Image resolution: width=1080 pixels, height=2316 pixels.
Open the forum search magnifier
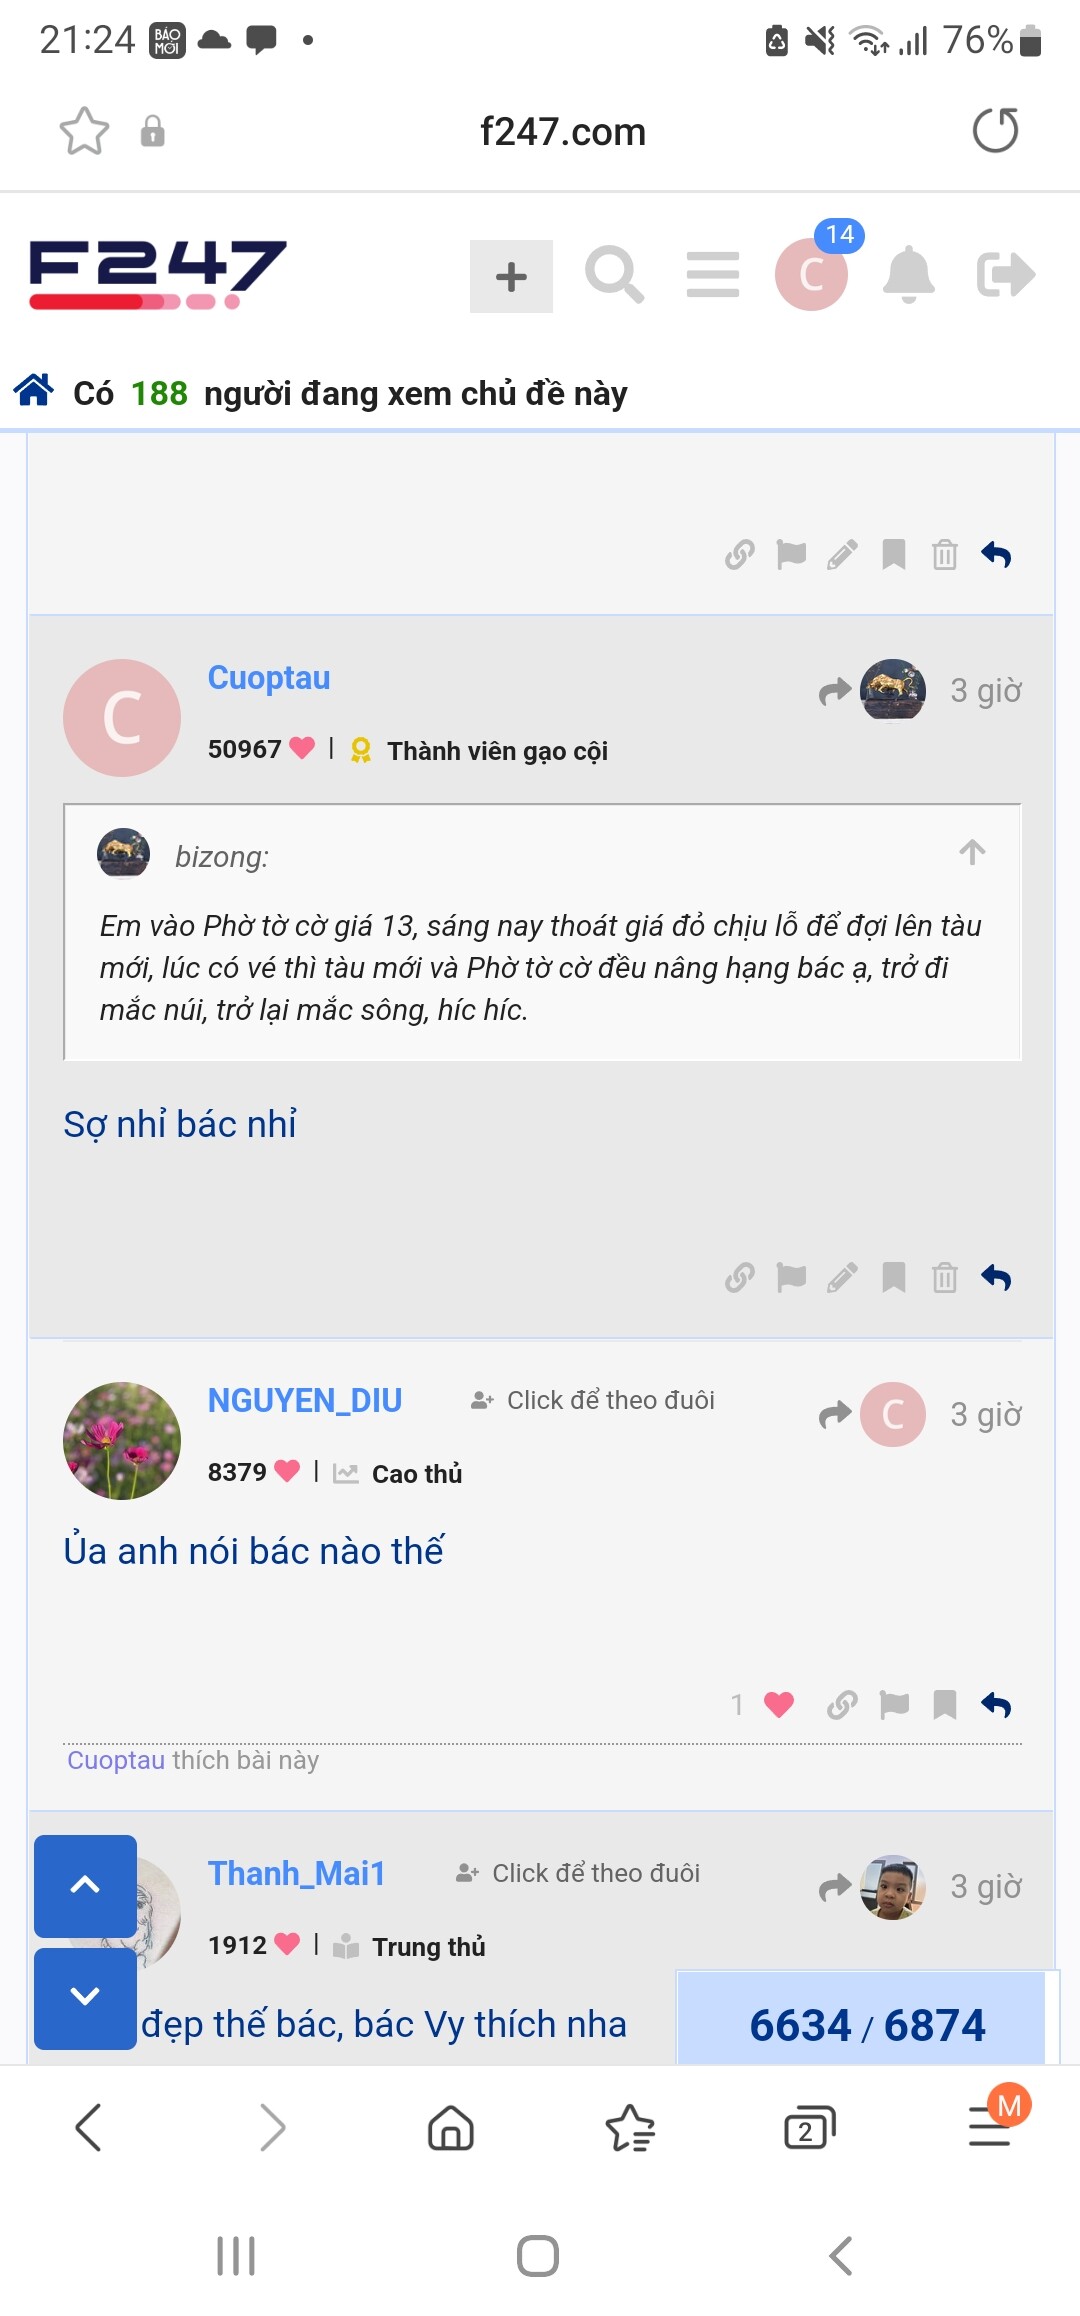614,275
